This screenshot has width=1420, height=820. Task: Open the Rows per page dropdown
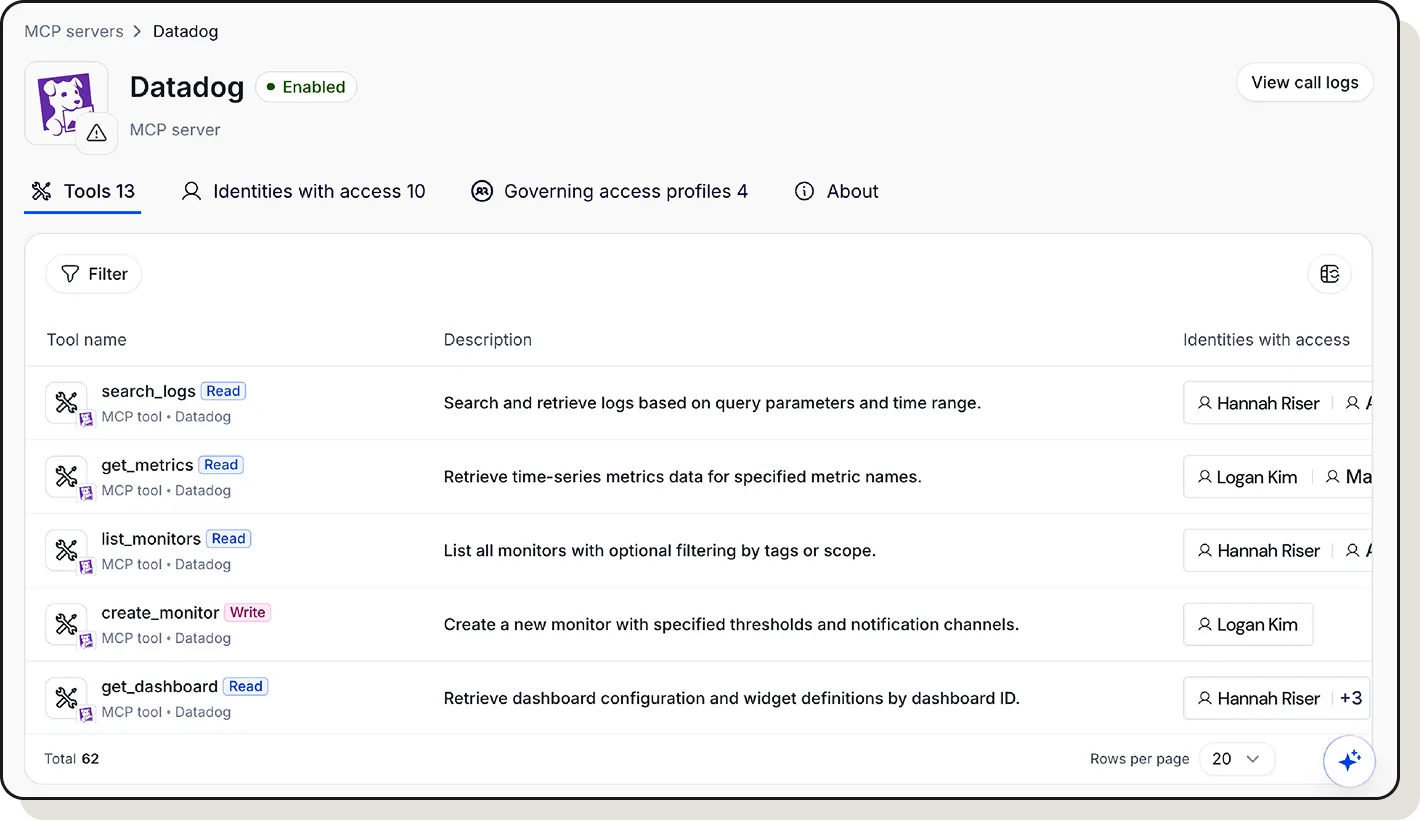coord(1237,759)
